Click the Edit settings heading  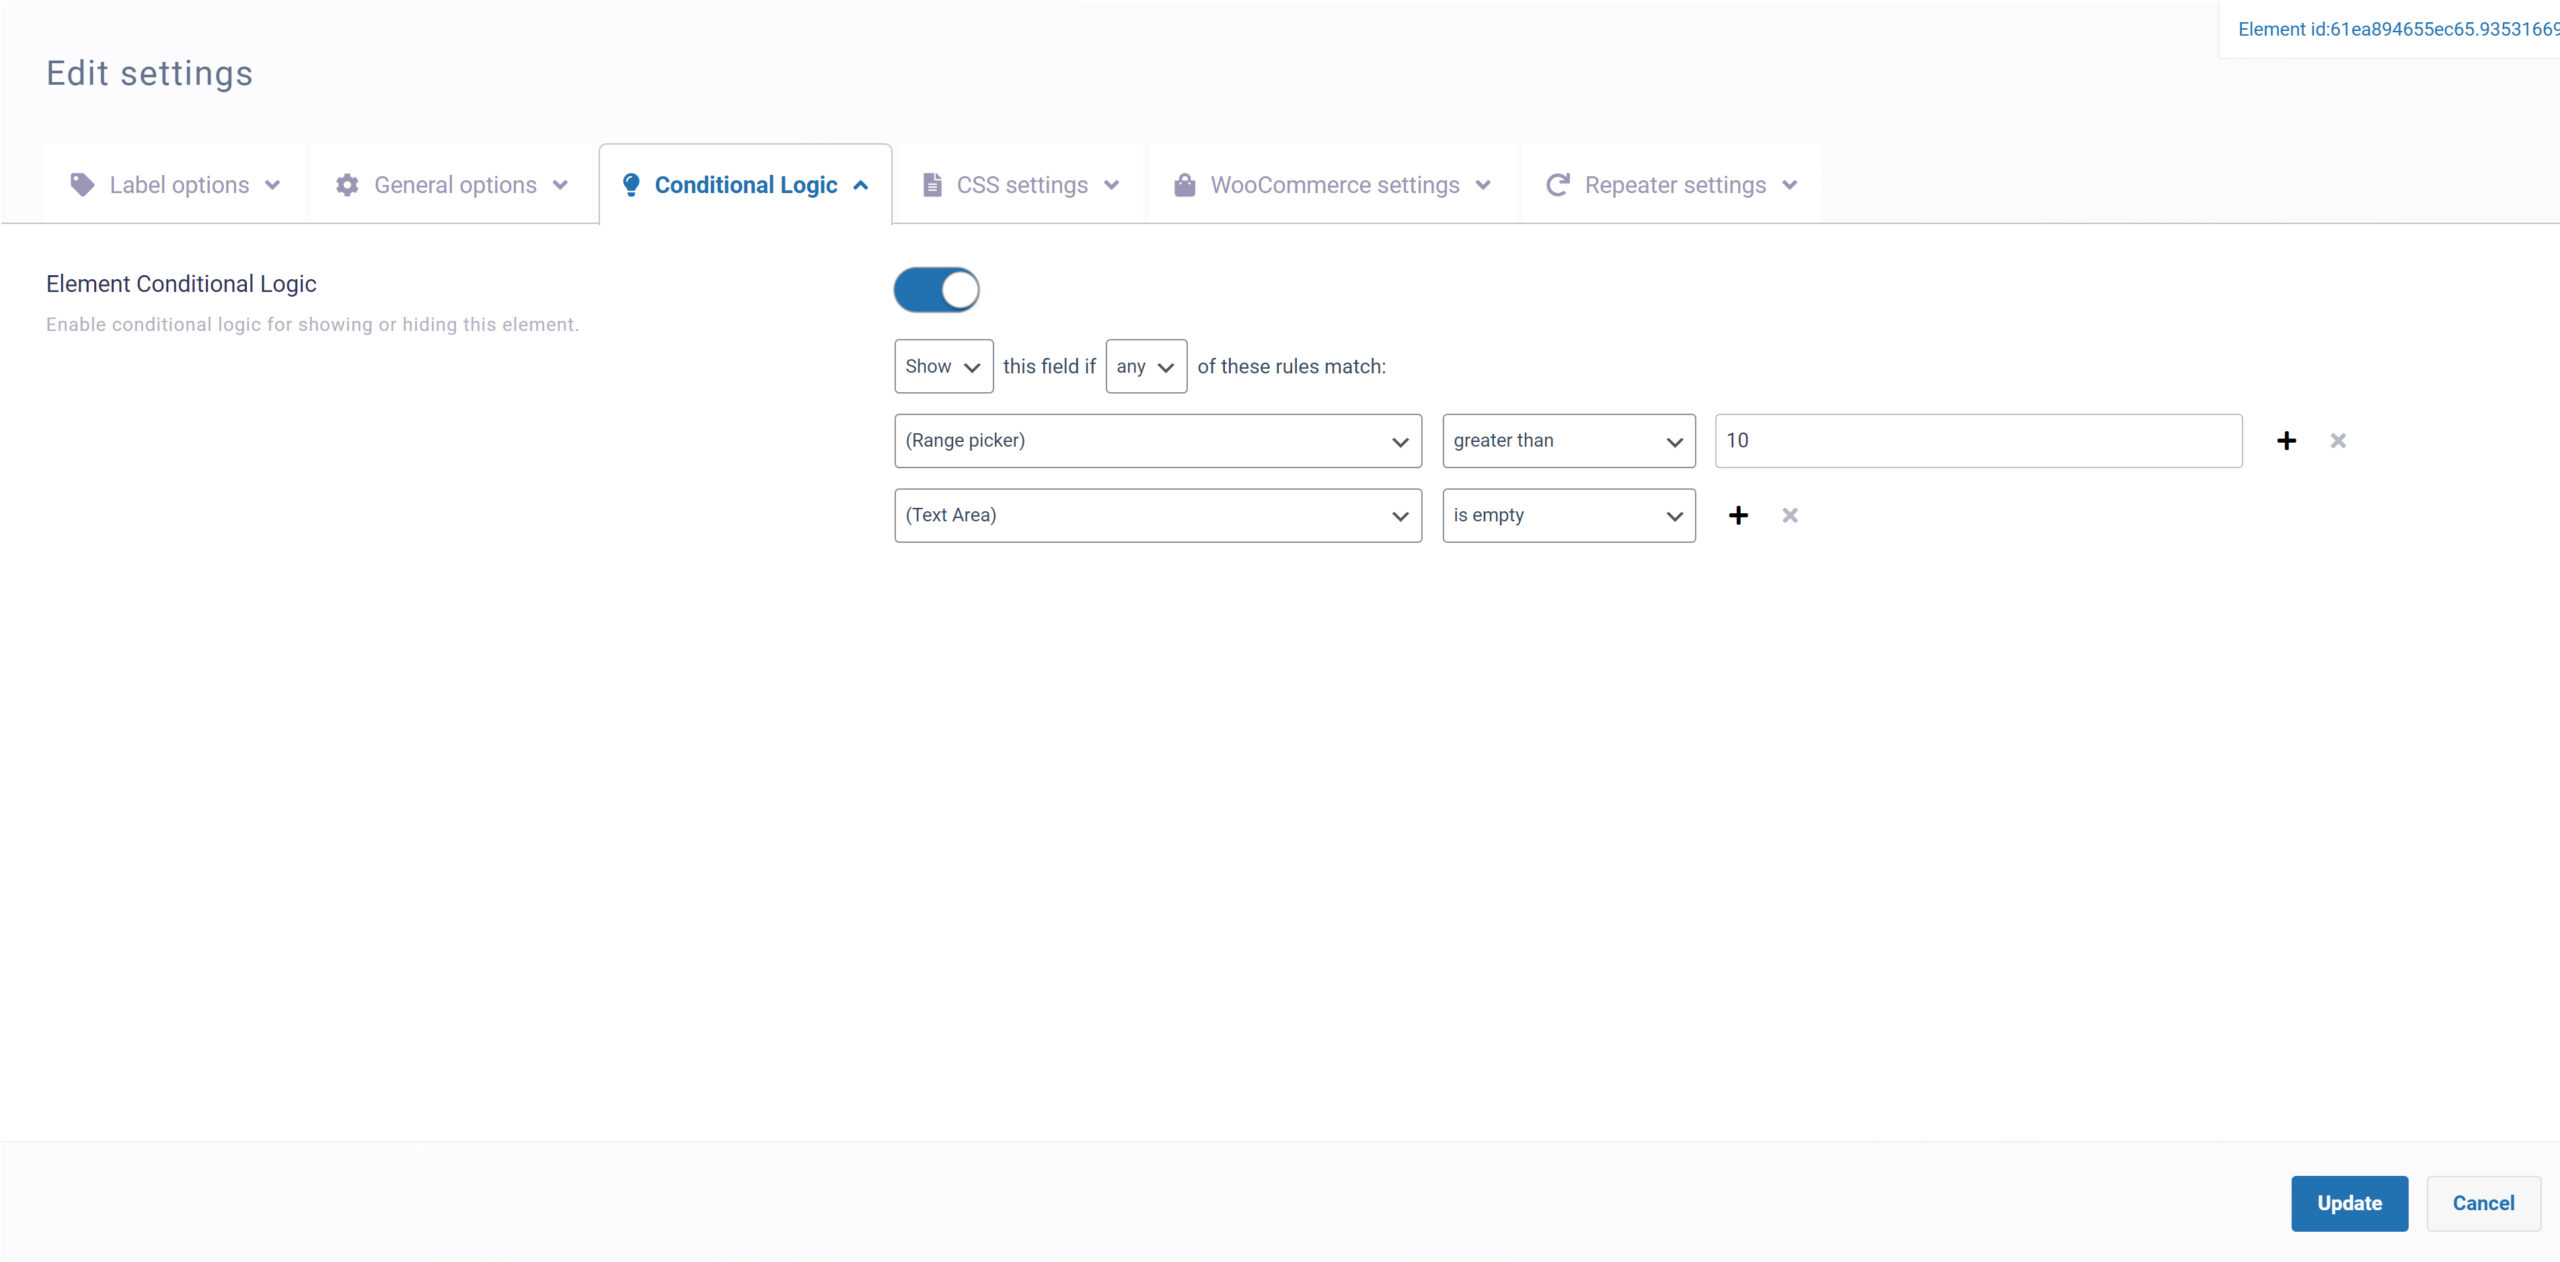point(149,73)
